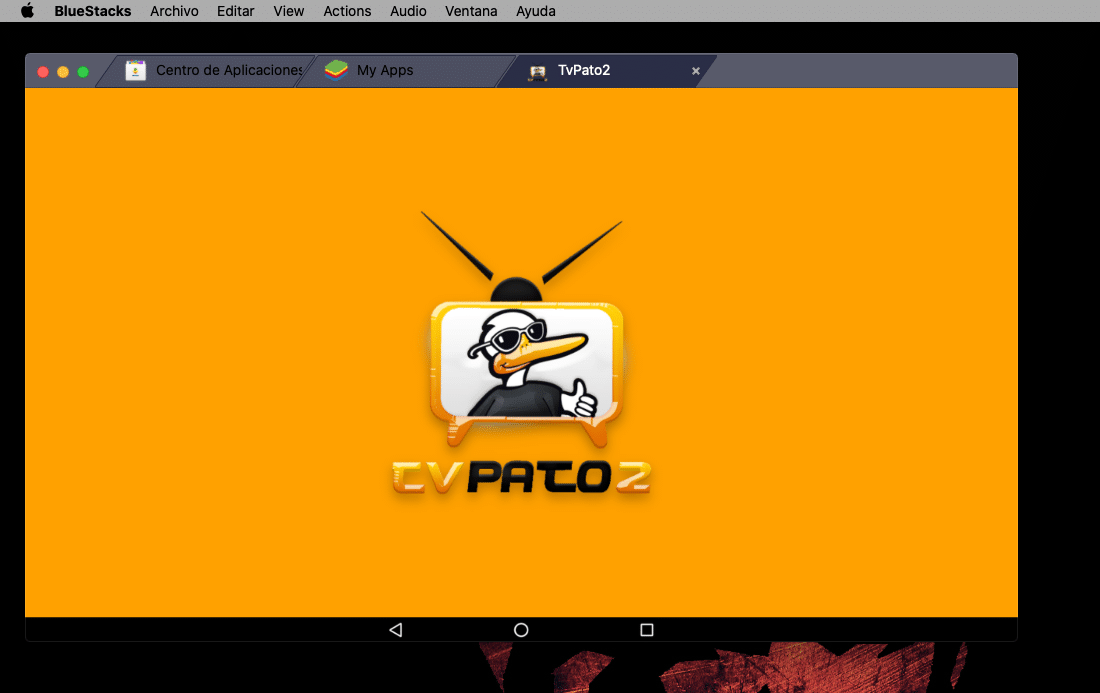Select the TvPato2 tab icon

tap(537, 71)
